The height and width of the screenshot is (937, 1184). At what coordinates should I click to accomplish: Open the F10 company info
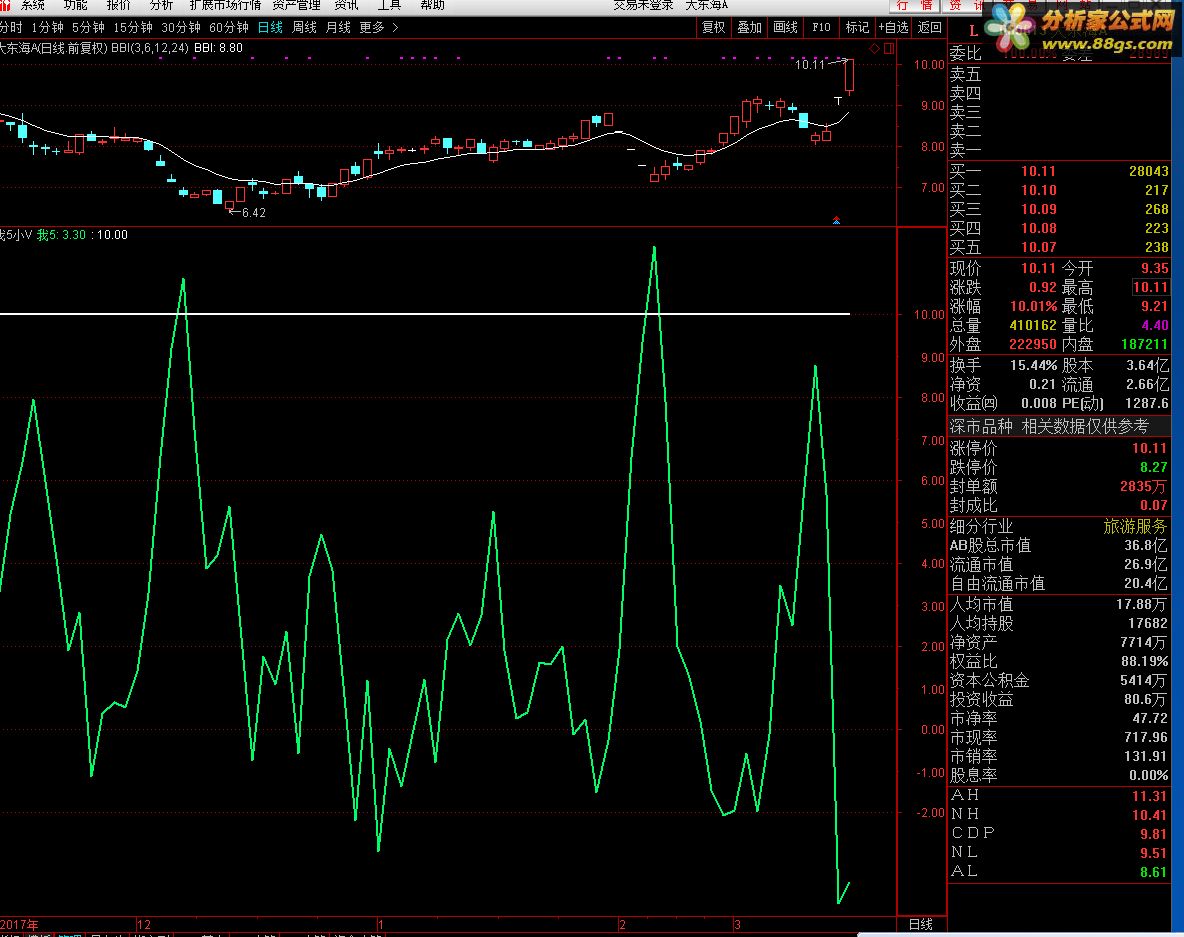click(x=822, y=27)
